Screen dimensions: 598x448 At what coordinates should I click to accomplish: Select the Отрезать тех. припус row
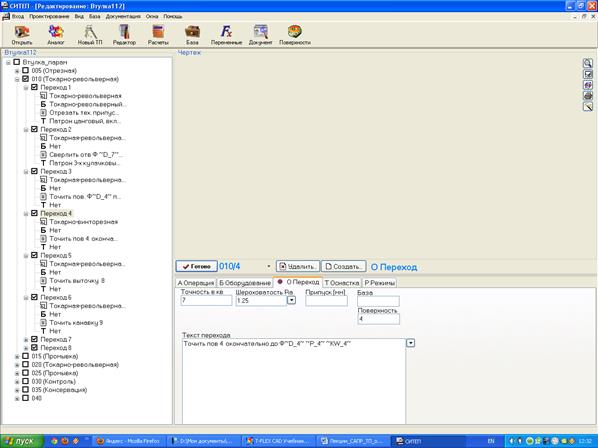pyautogui.click(x=80, y=112)
